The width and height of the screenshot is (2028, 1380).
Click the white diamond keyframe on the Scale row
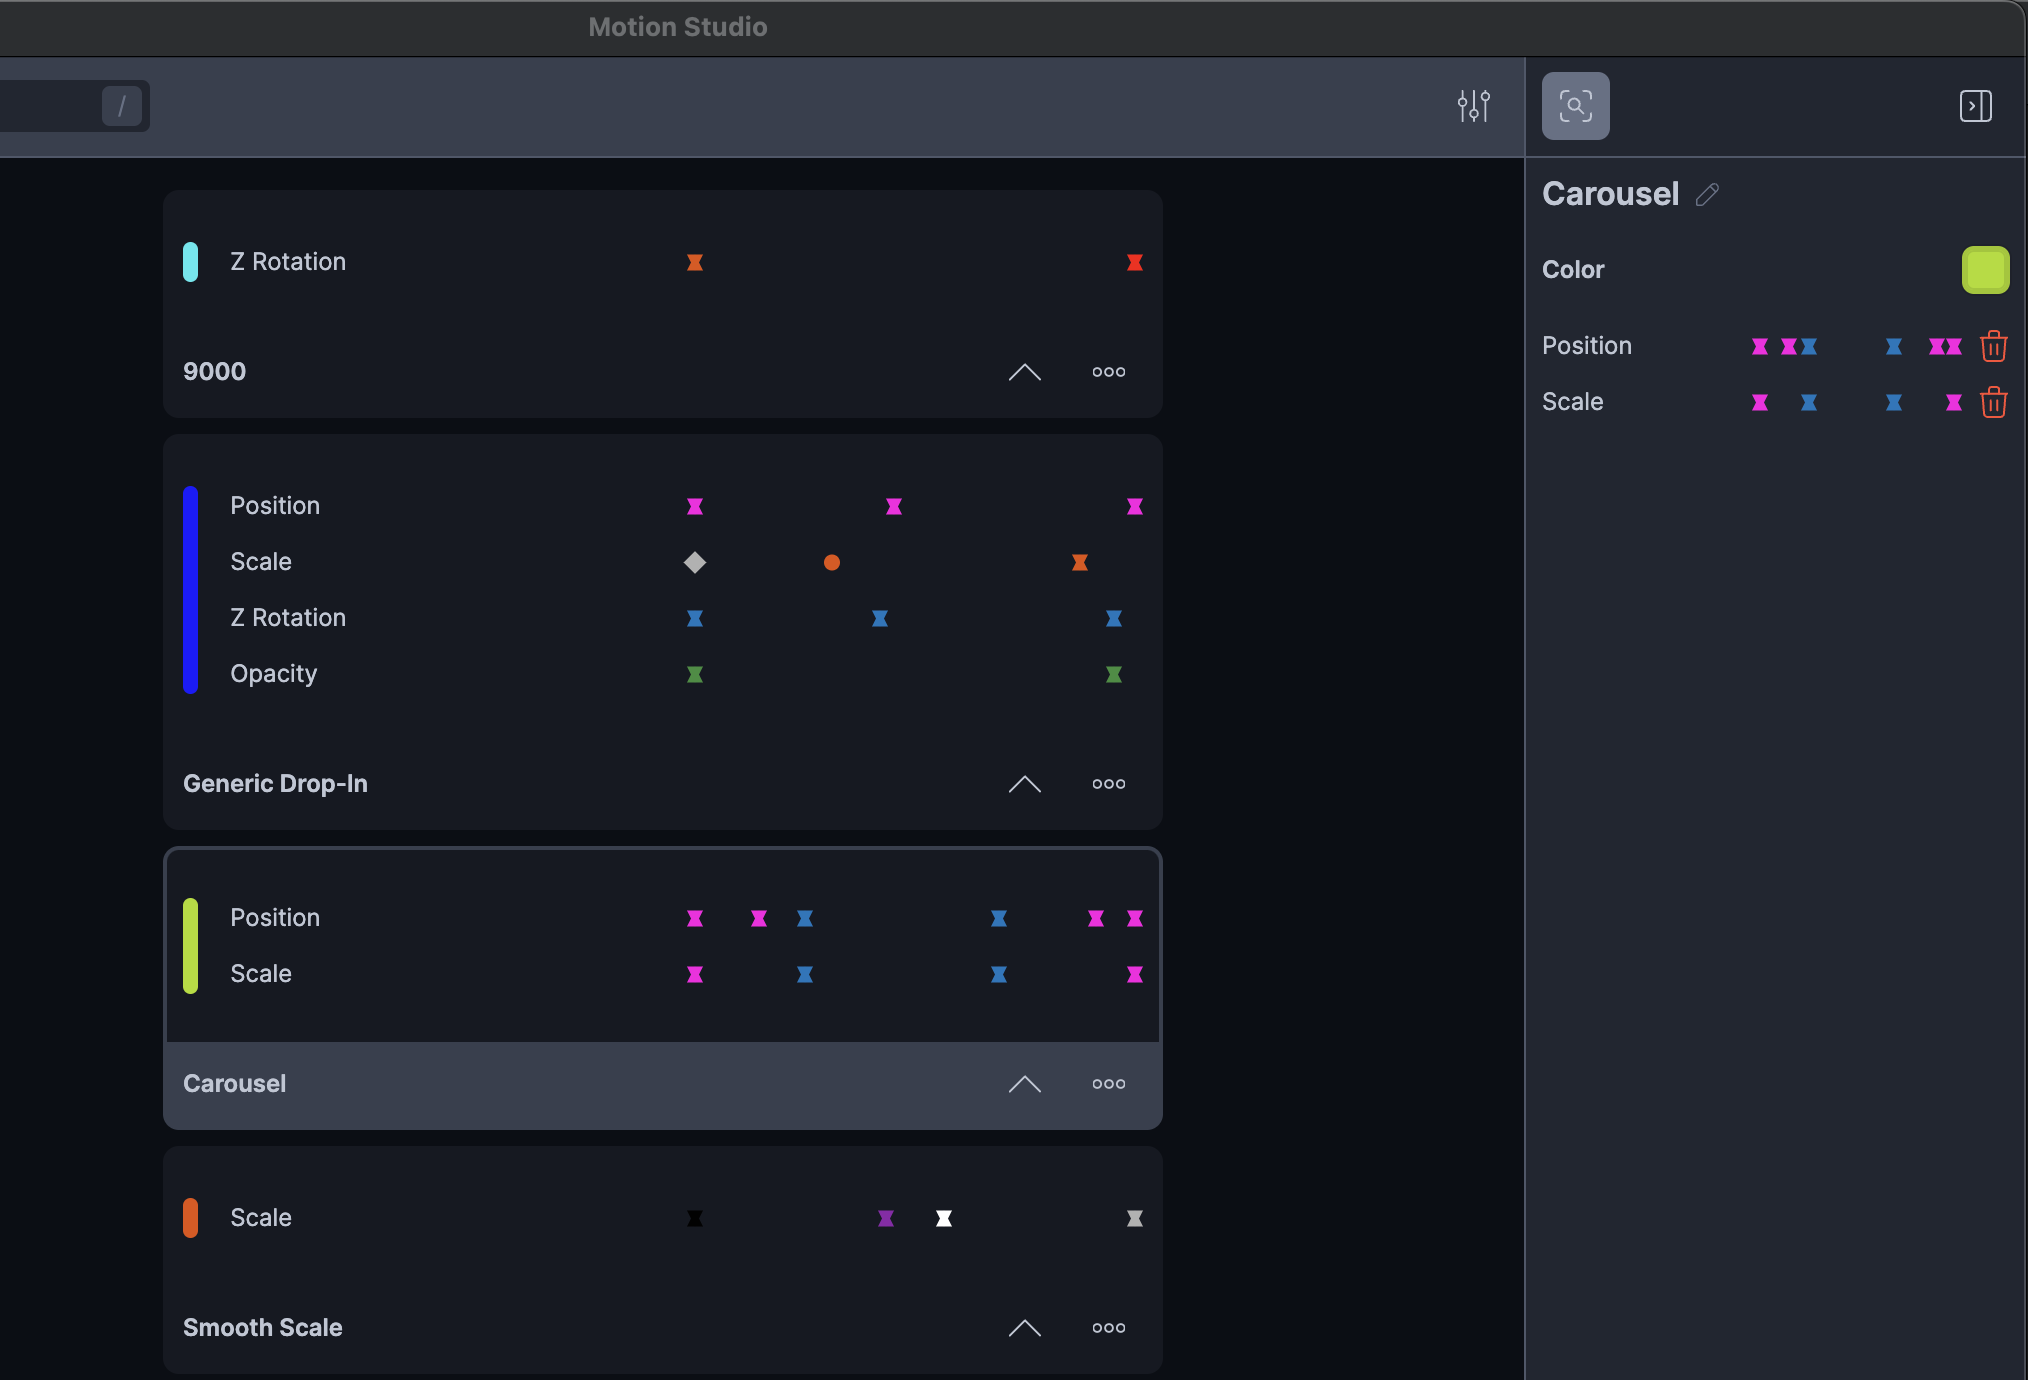tap(695, 562)
